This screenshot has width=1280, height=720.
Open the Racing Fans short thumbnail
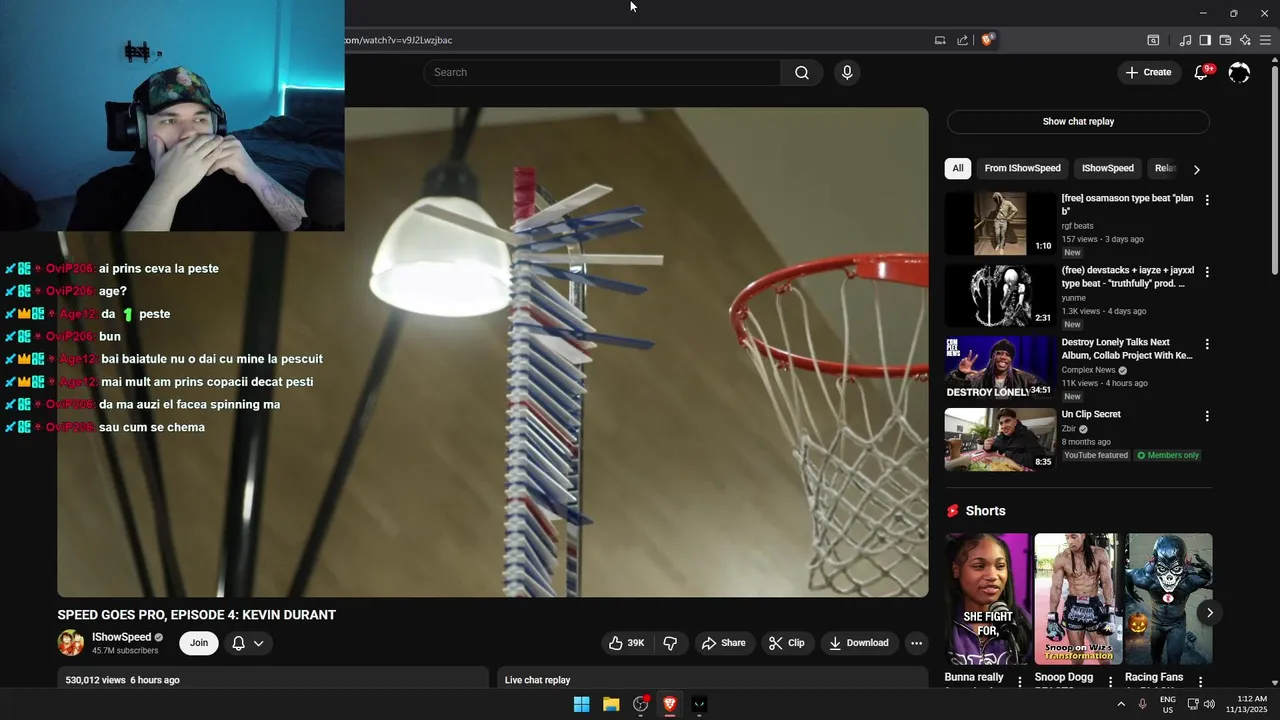[x=1169, y=599]
